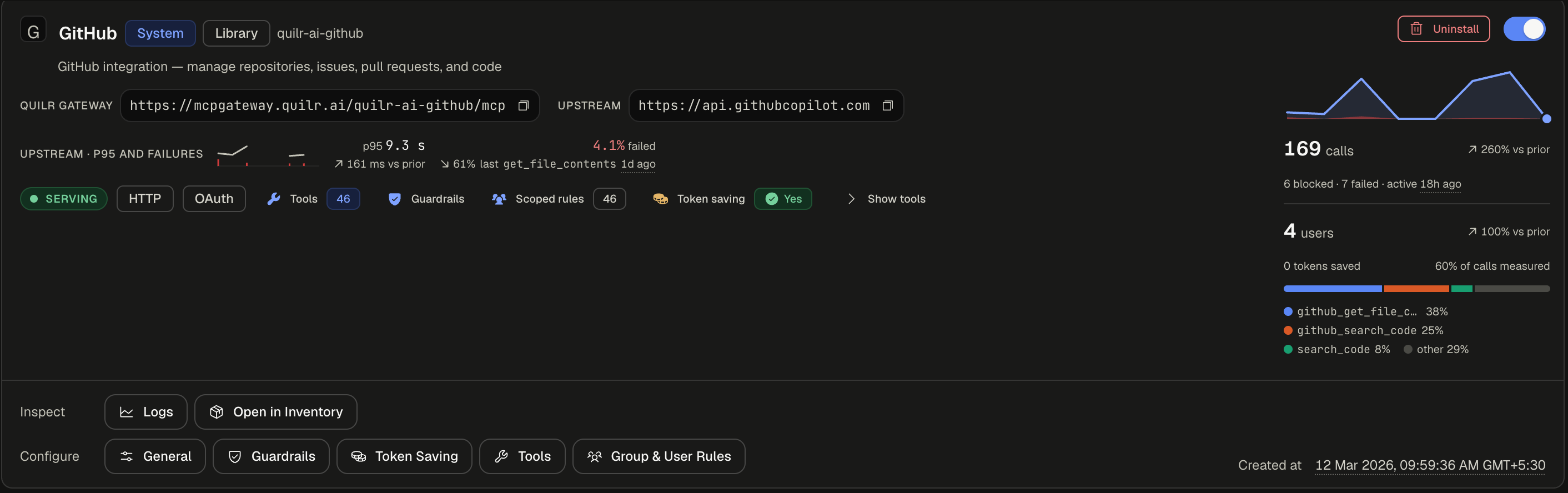This screenshot has width=1568, height=493.
Task: Open the Group & User Rules tab
Action: coord(659,456)
